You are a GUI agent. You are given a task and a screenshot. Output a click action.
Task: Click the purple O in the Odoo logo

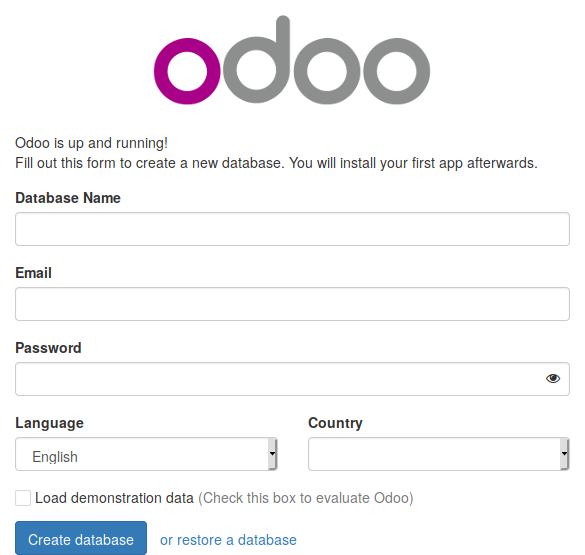tap(187, 71)
